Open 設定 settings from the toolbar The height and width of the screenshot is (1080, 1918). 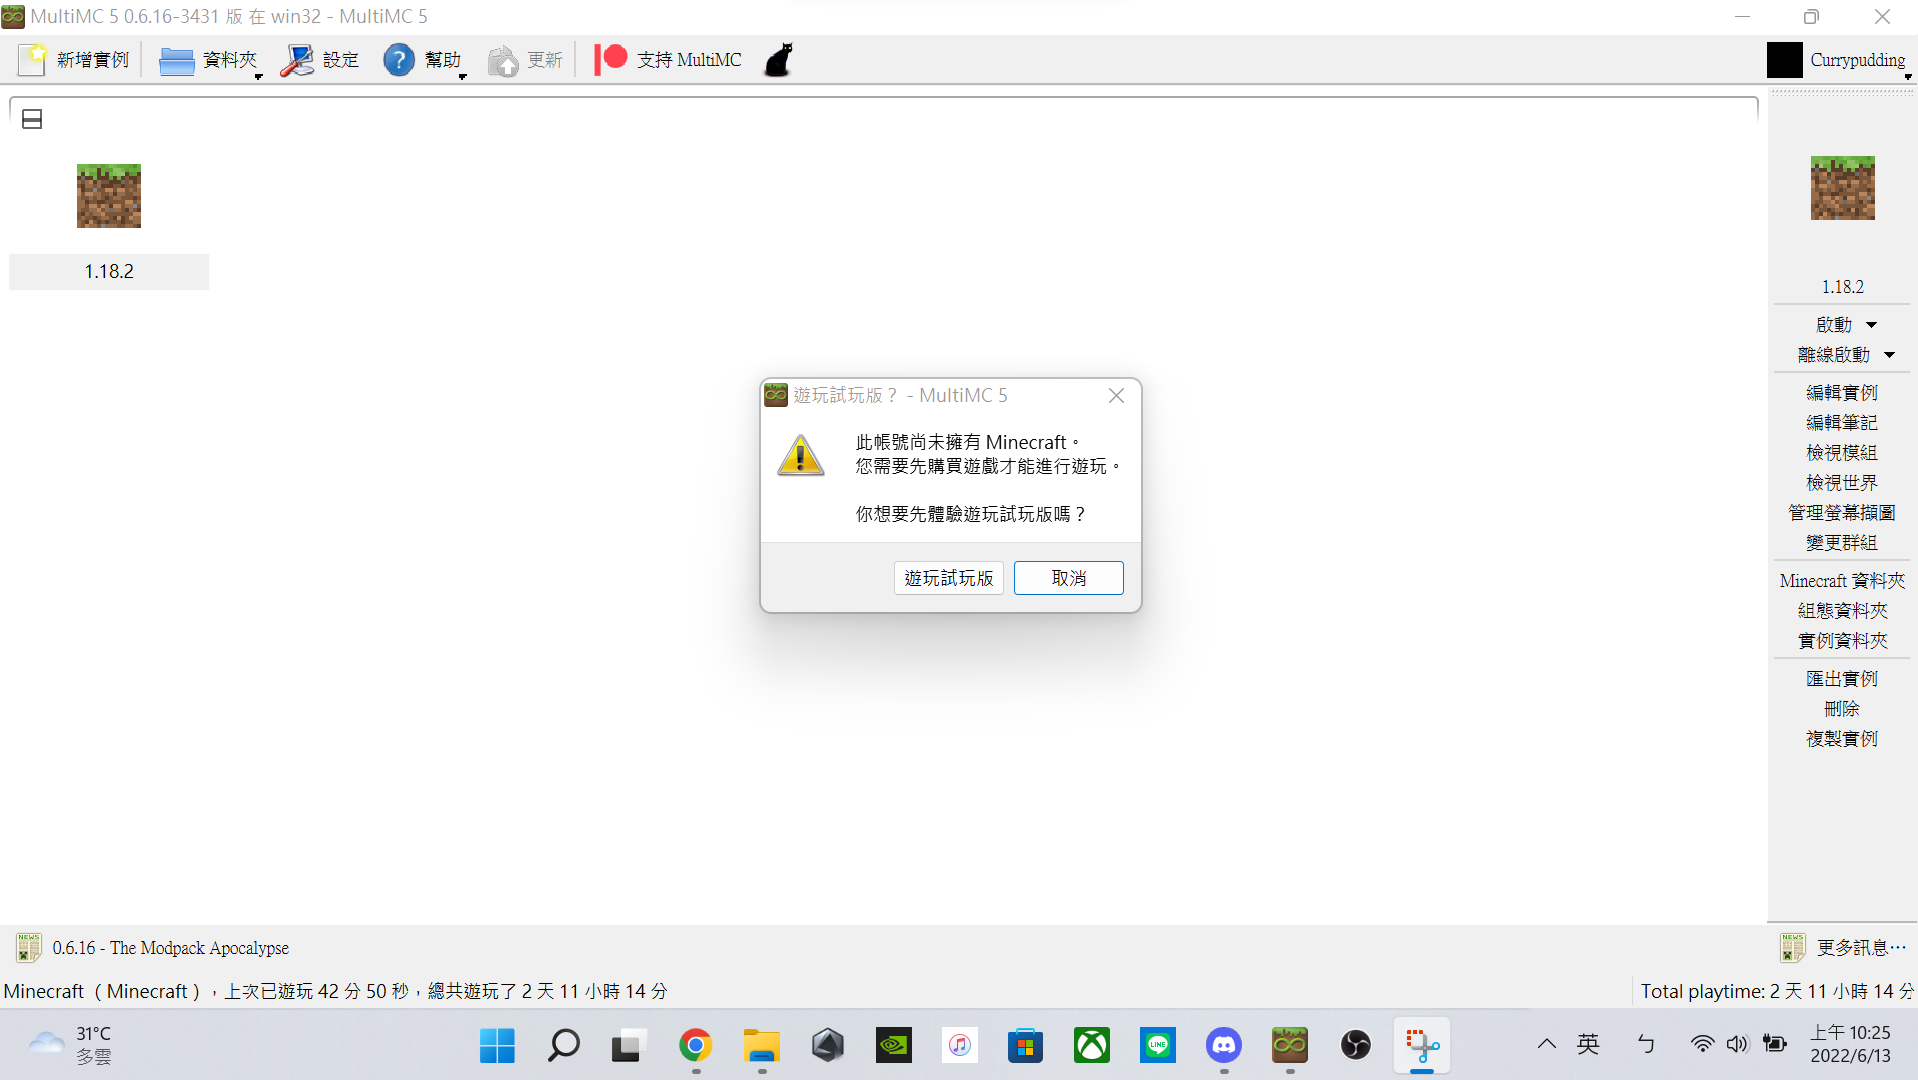pos(320,60)
